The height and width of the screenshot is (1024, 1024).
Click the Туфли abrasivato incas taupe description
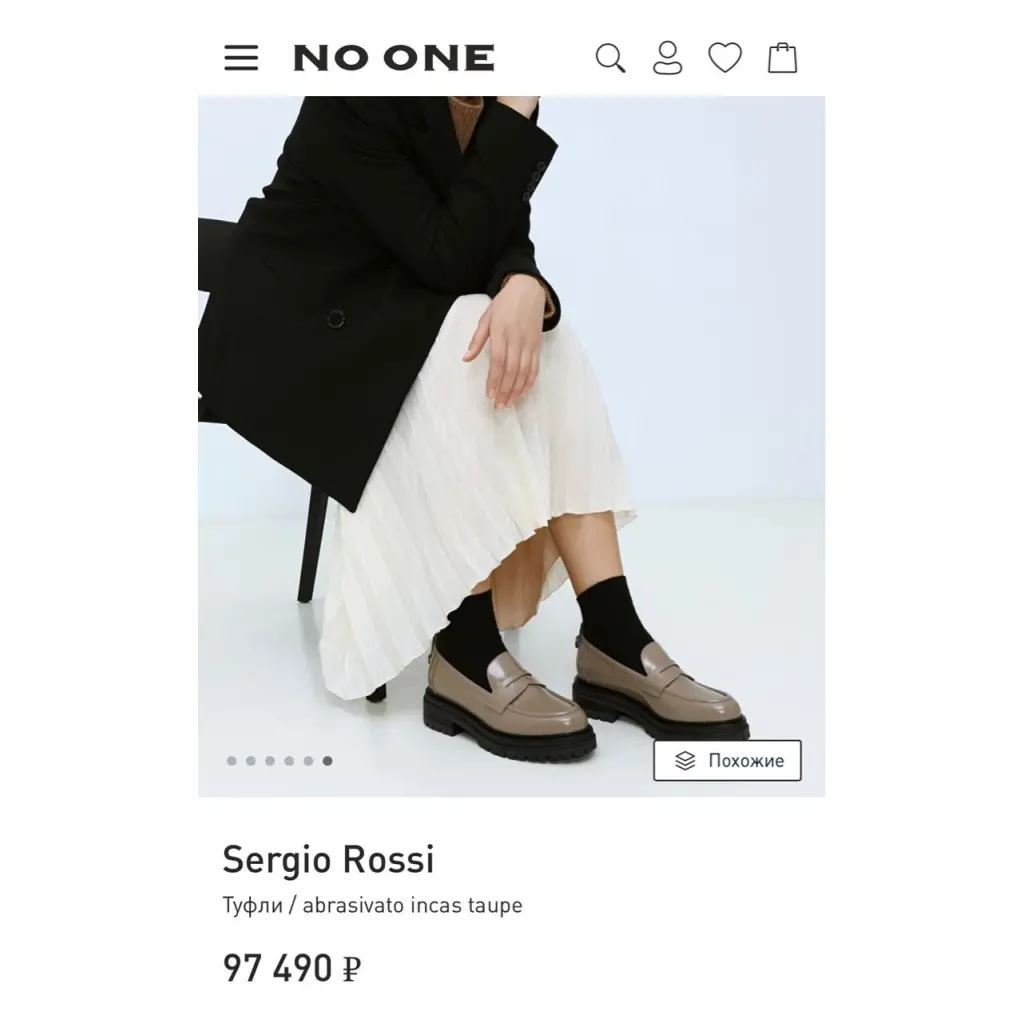click(372, 905)
